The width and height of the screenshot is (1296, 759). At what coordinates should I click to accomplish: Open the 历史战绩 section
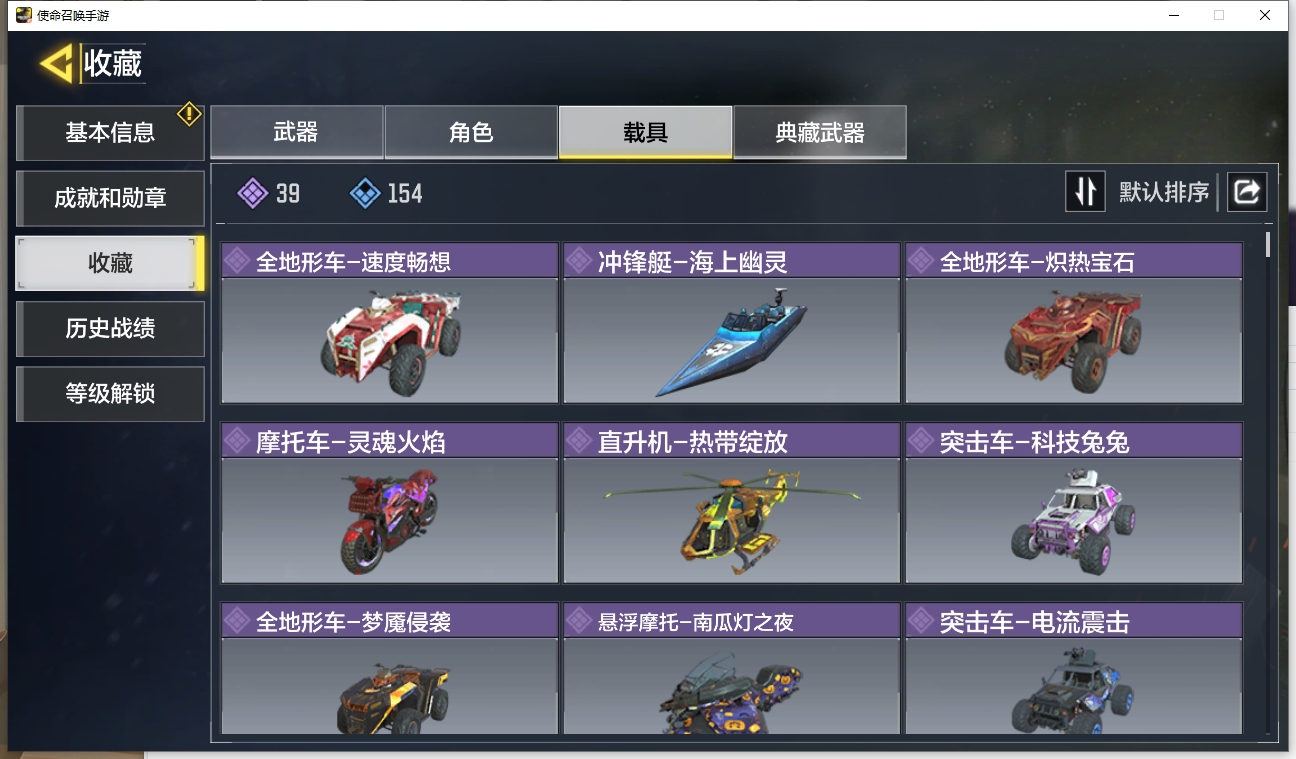(110, 329)
